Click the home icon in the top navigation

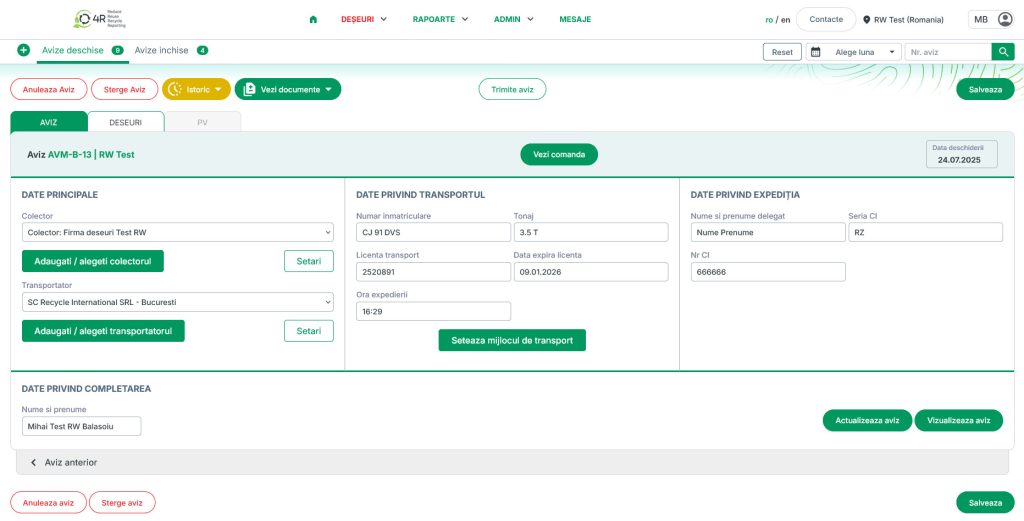(313, 19)
